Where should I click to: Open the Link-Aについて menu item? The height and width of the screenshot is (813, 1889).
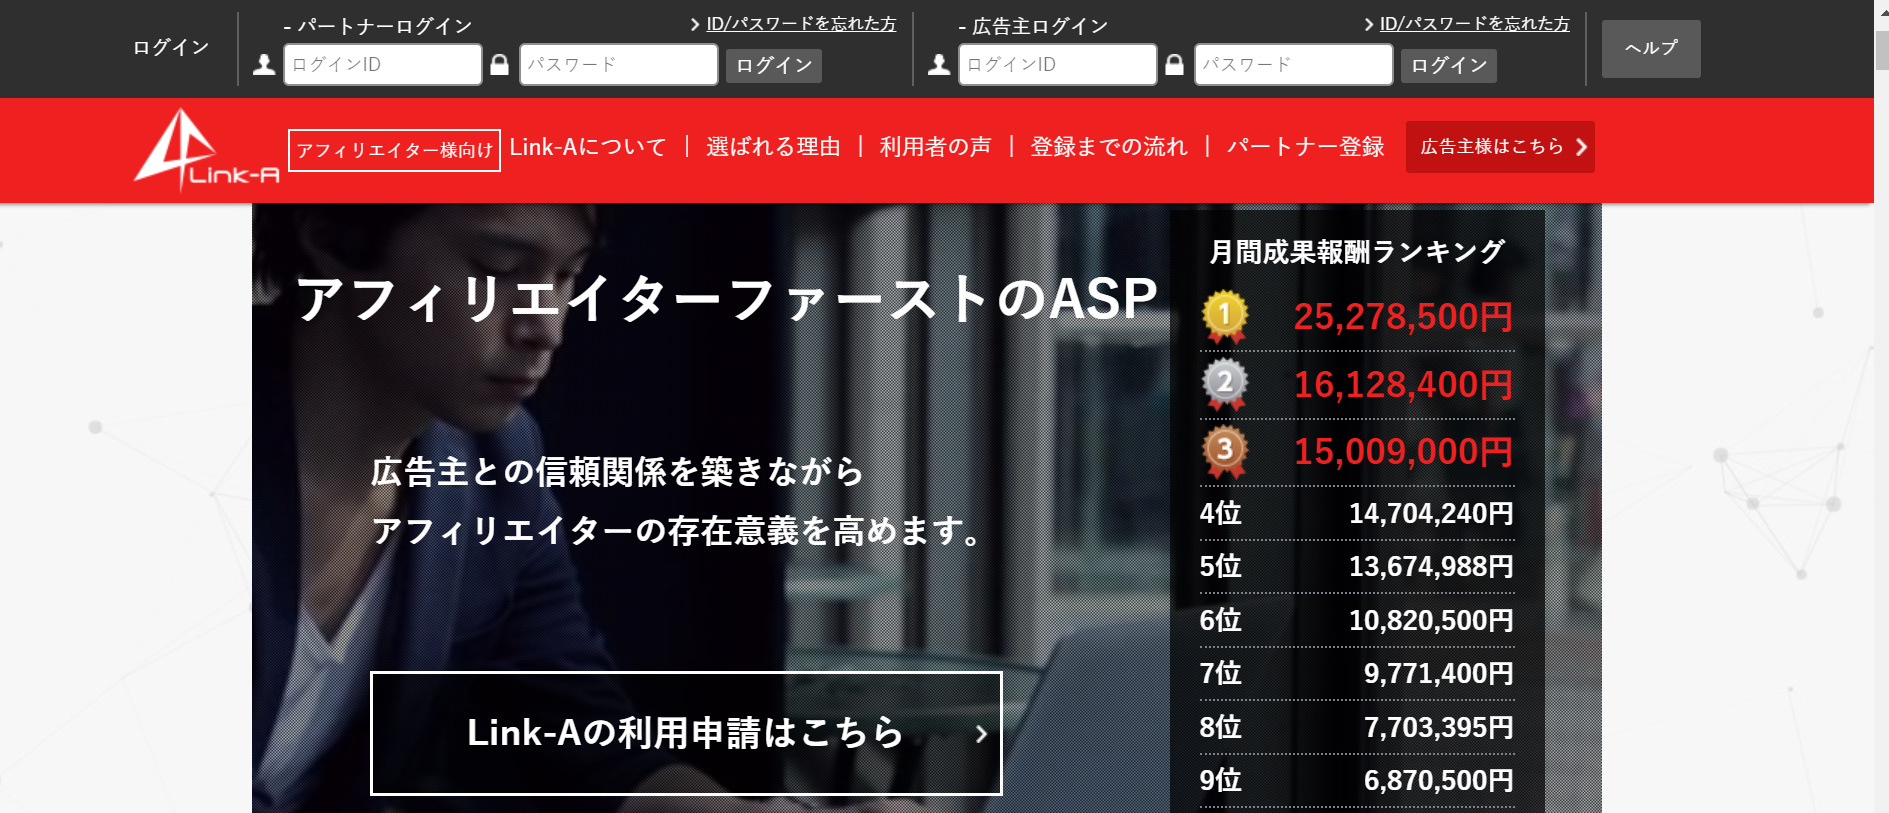pos(588,147)
